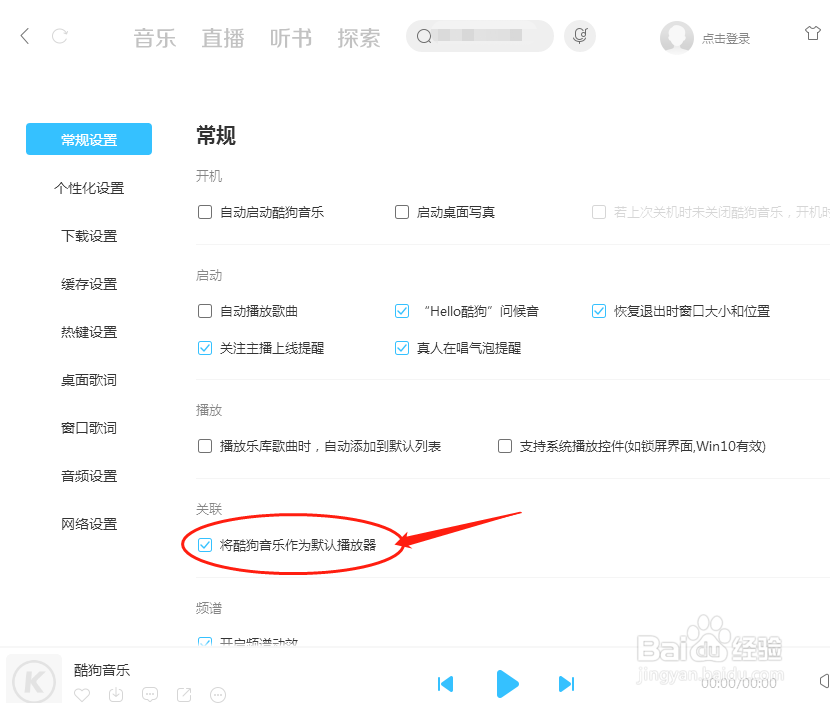Check 自动播放歌曲 option
Viewport: 830px width, 703px height.
pyautogui.click(x=205, y=311)
